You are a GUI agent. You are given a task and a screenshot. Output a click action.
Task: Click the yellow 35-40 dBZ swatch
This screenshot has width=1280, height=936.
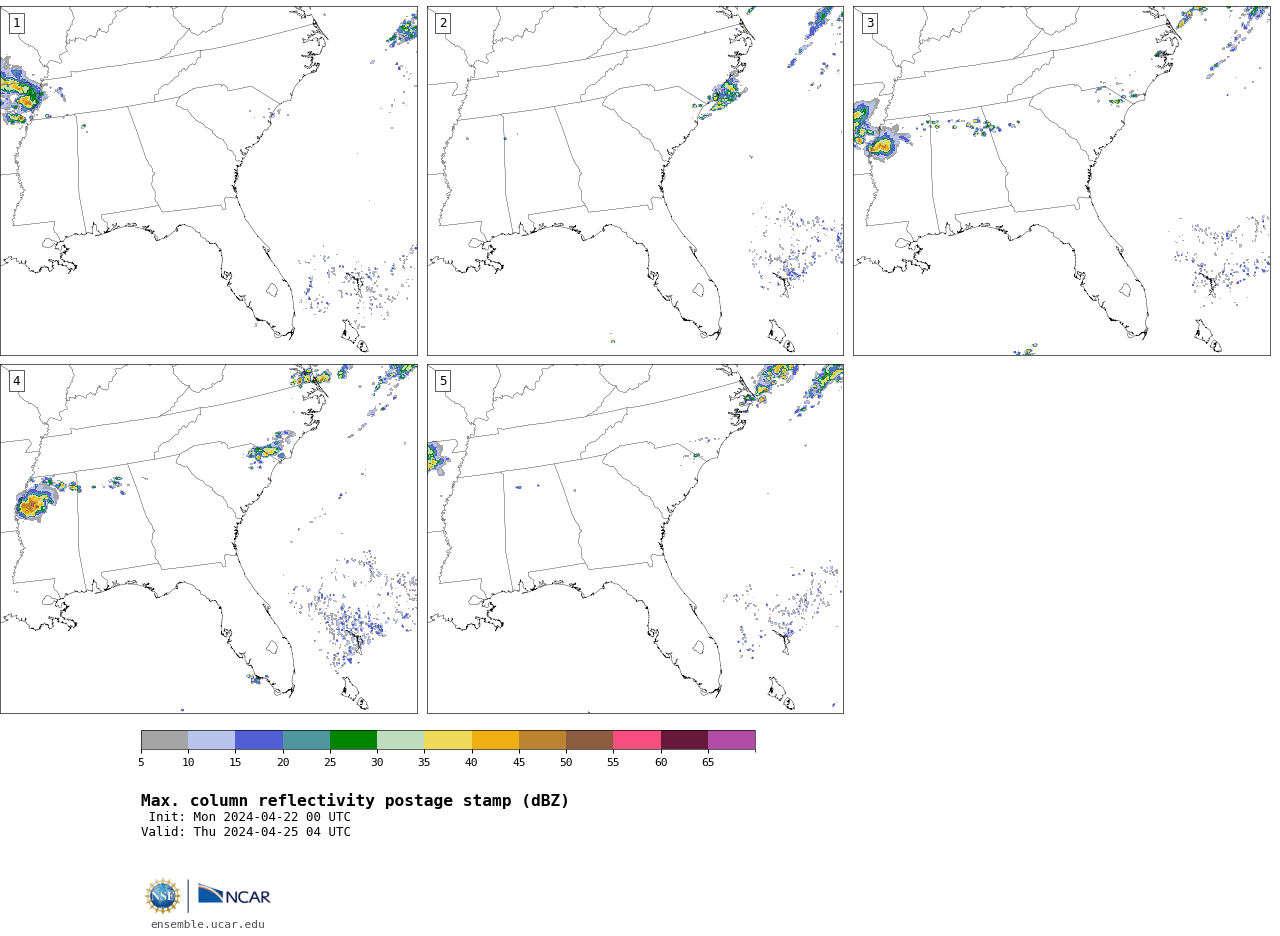pyautogui.click(x=448, y=740)
